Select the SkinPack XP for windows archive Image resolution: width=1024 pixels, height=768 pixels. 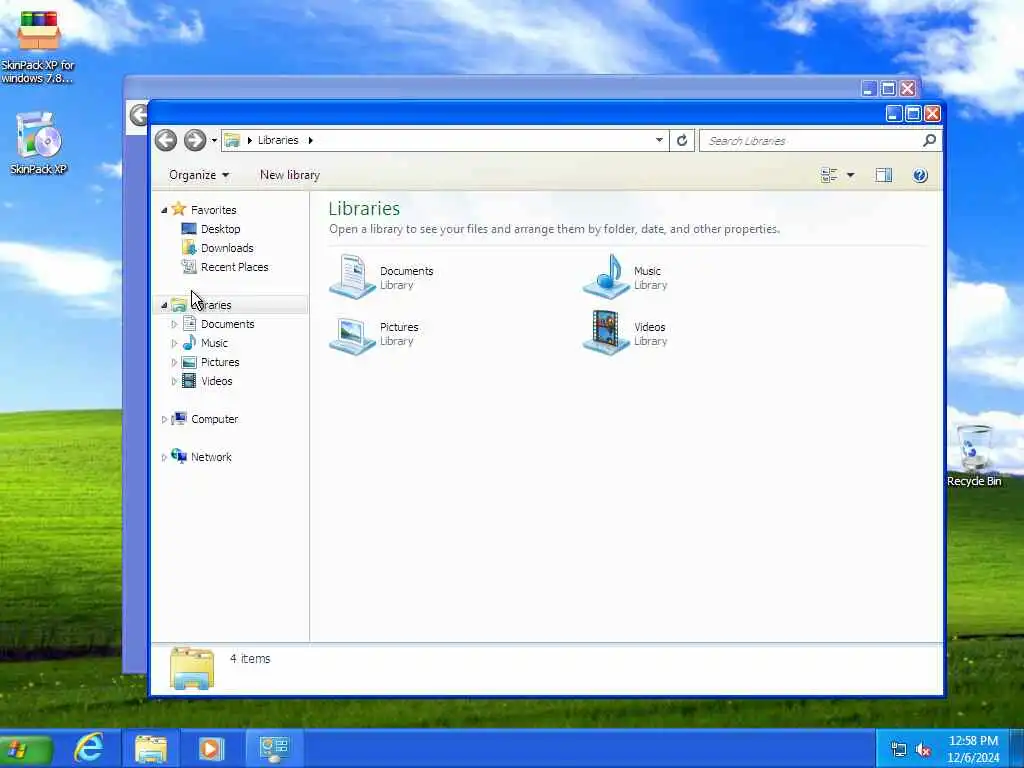[x=38, y=46]
